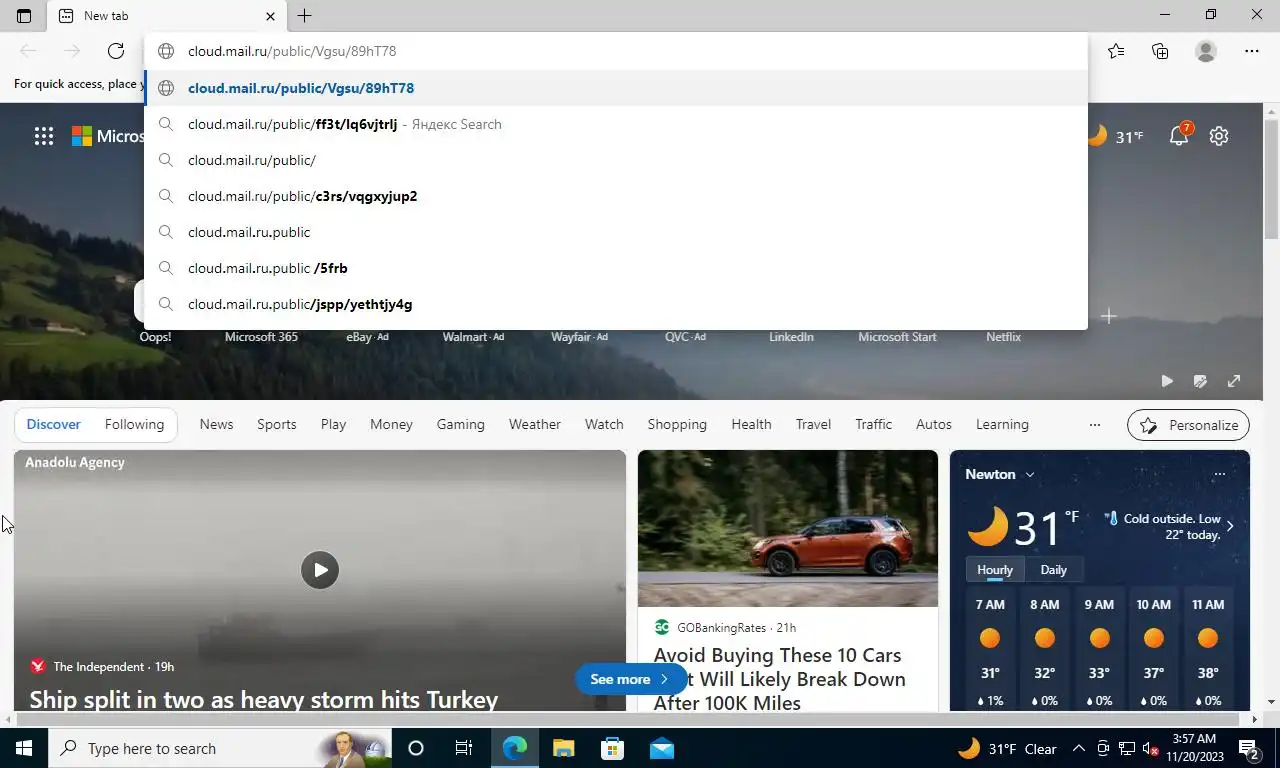Open Avoid Buying These 10 Cars article
The height and width of the screenshot is (768, 1280).
[780, 679]
